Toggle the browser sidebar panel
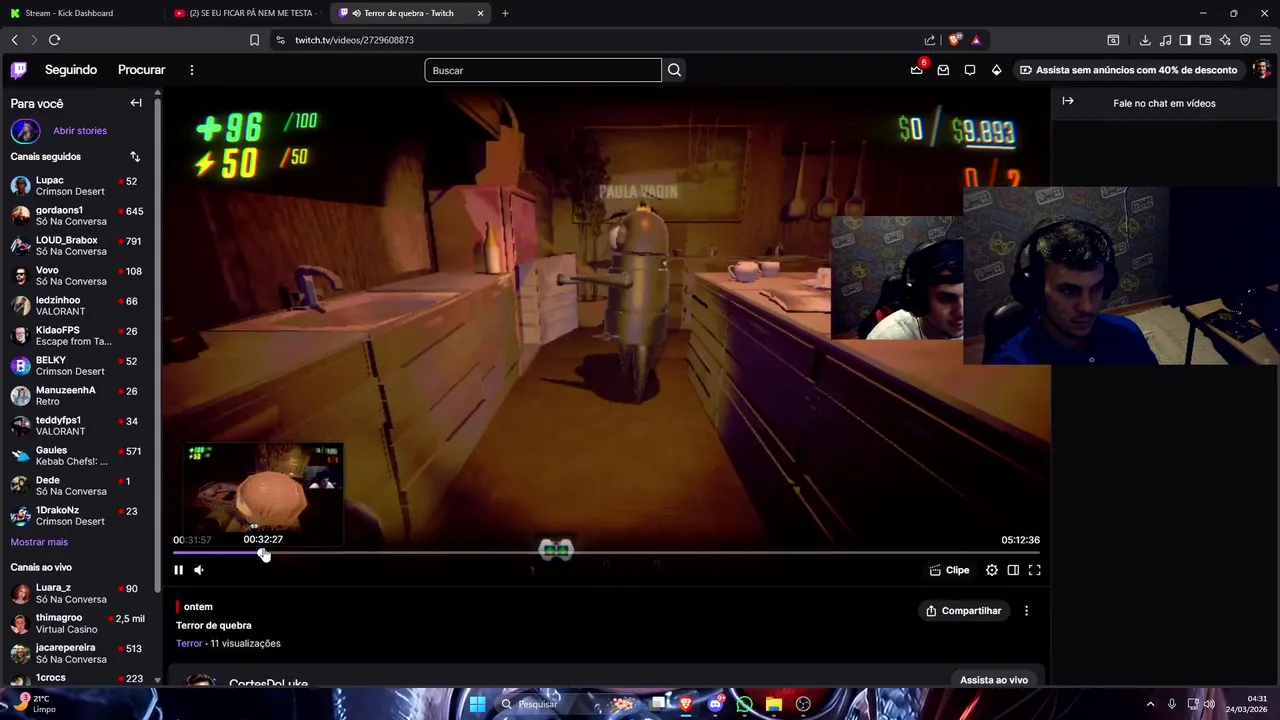The width and height of the screenshot is (1280, 720). 1185,40
